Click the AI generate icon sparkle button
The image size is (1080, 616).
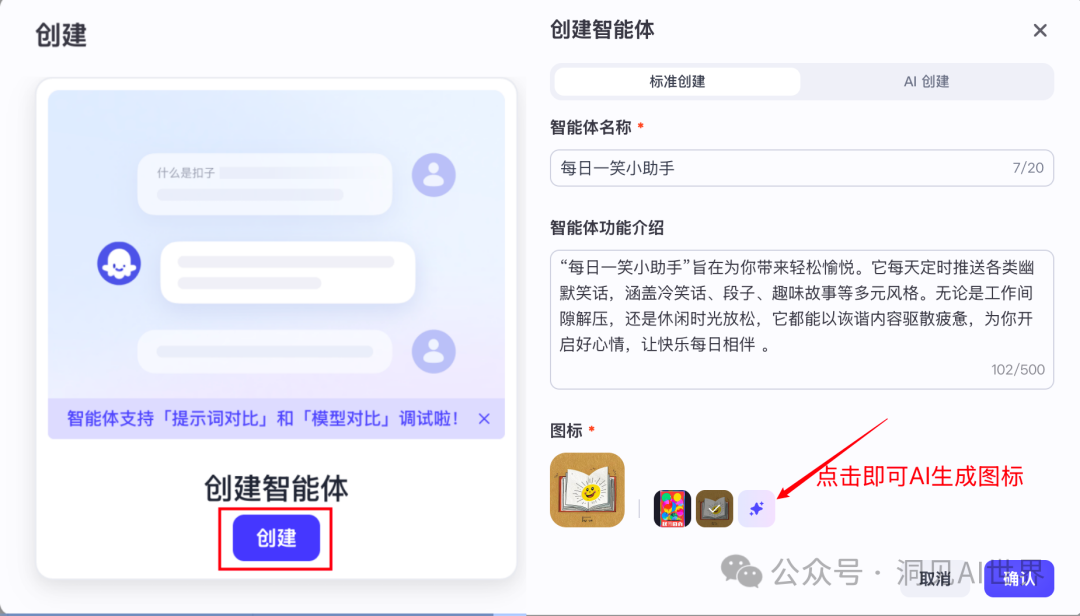point(756,509)
